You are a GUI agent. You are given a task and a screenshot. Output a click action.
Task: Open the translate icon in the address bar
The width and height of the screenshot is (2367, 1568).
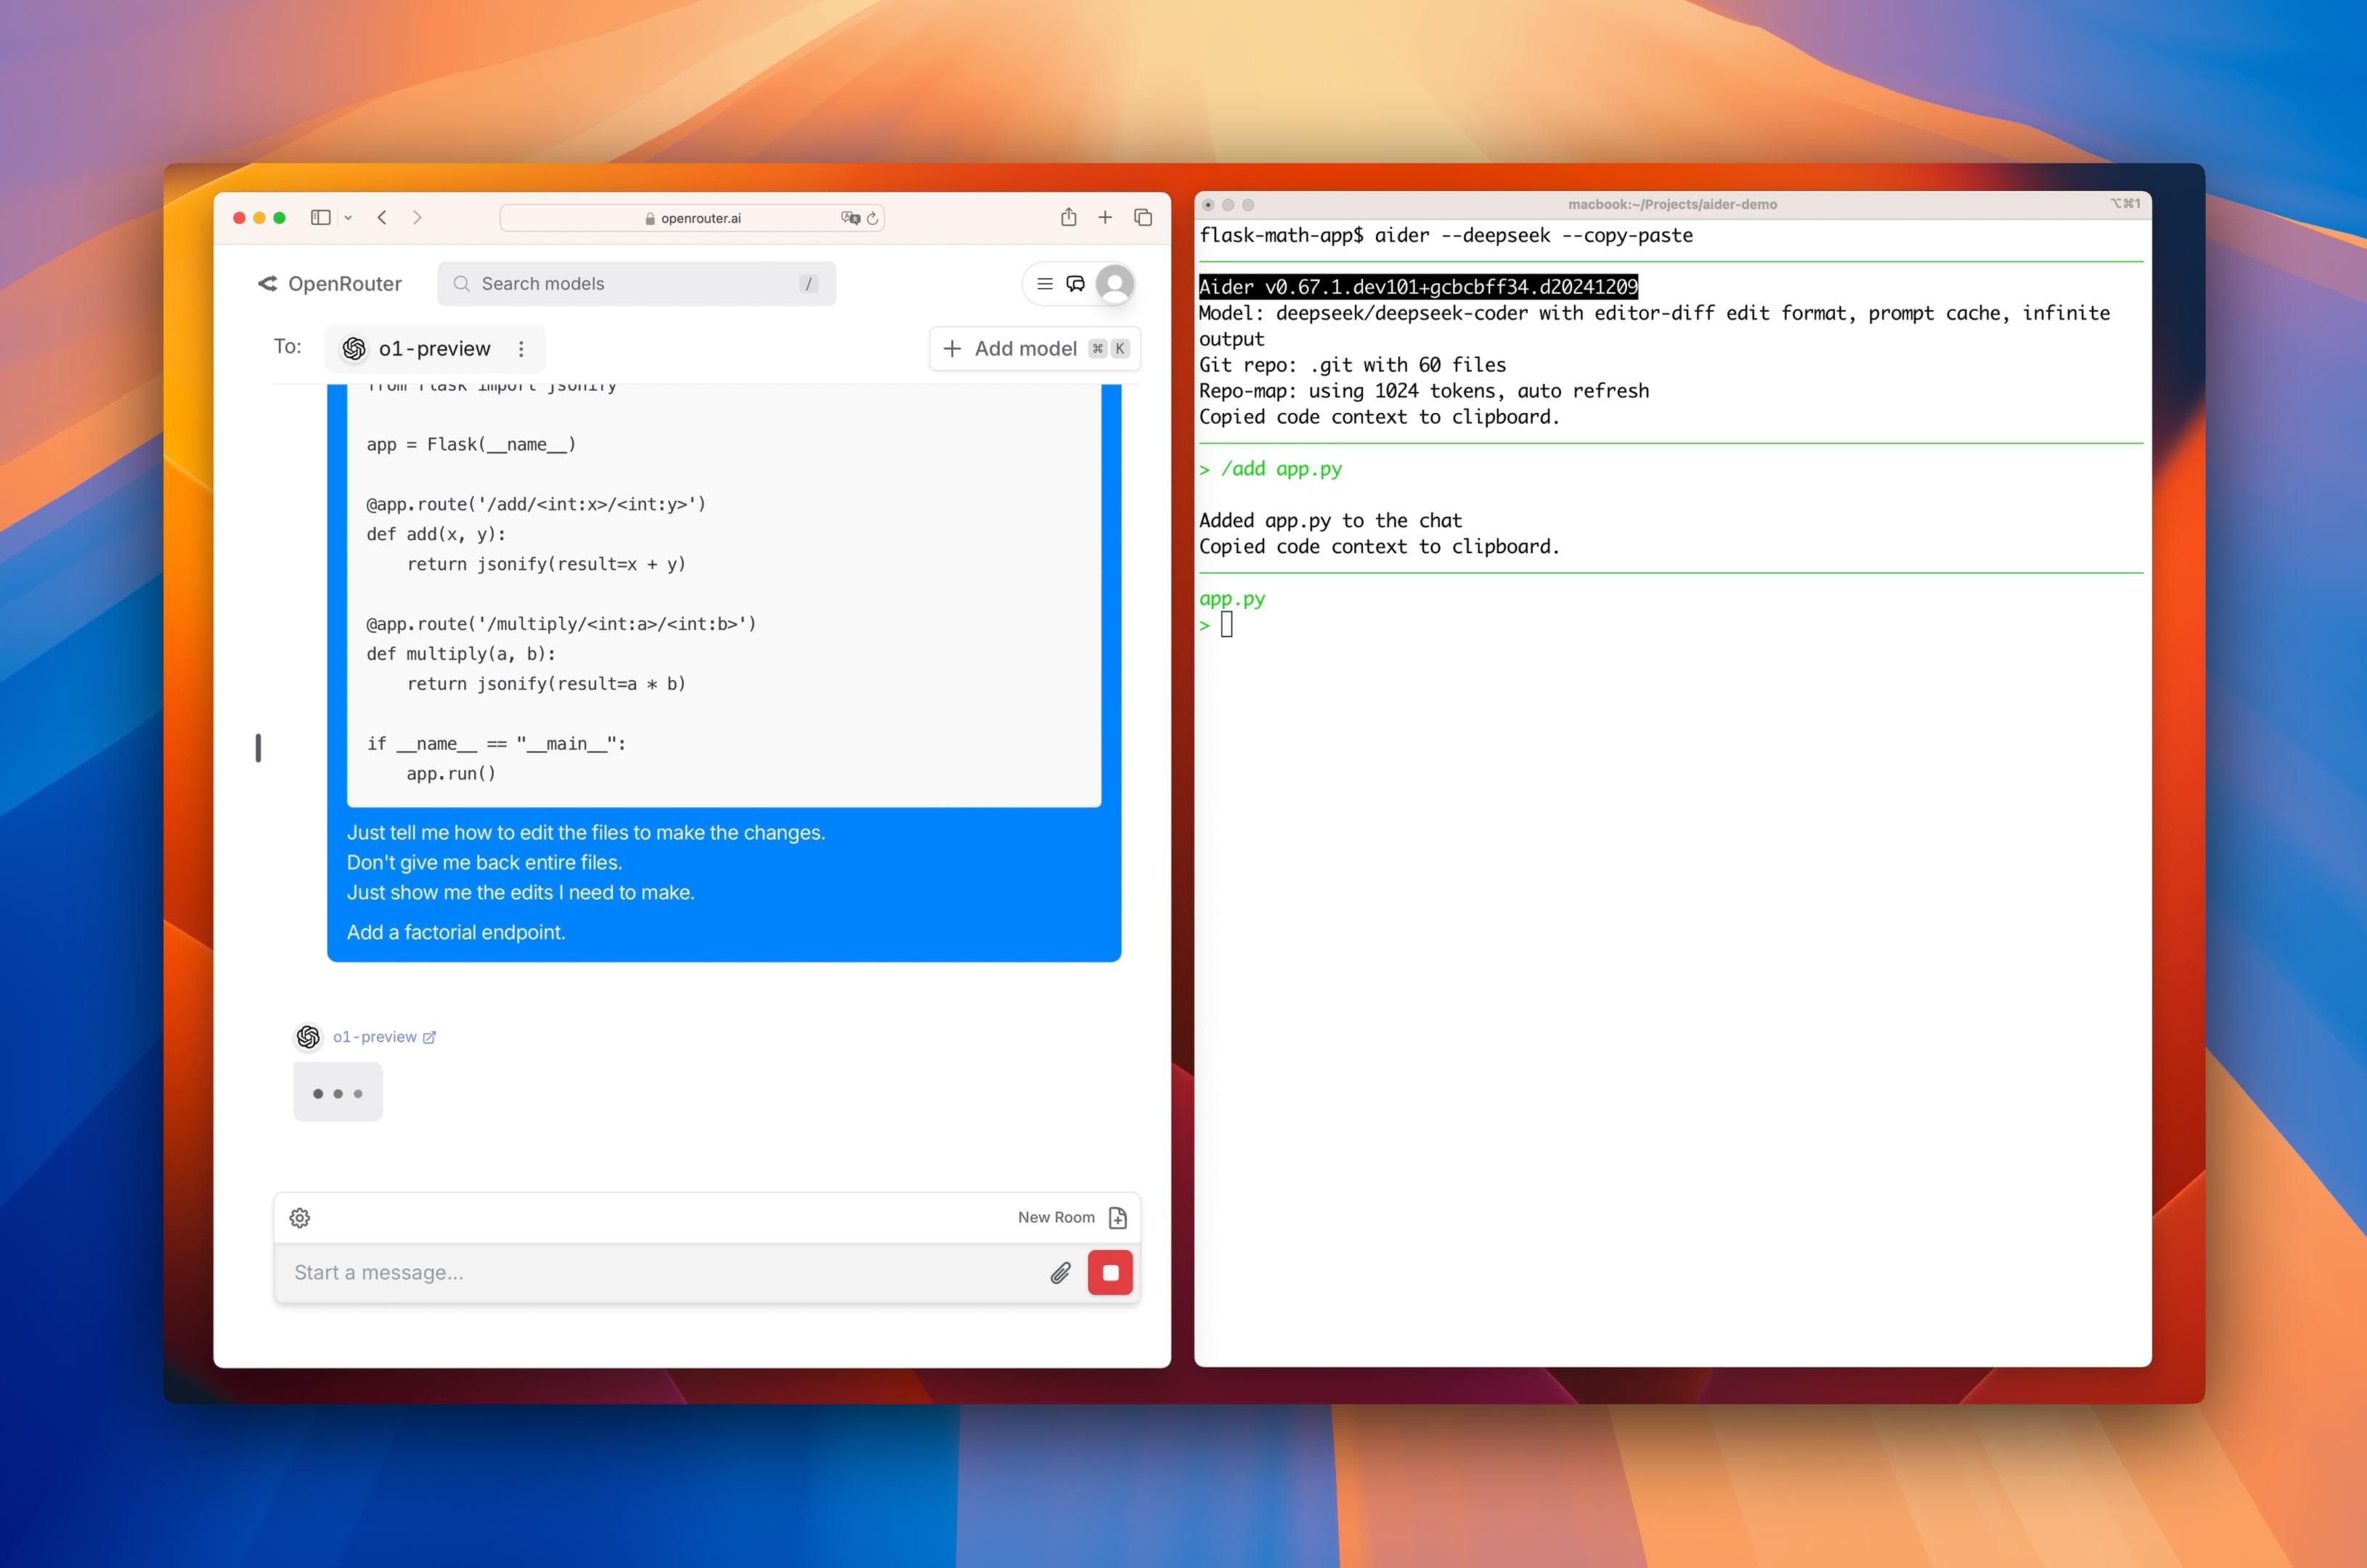[x=850, y=218]
